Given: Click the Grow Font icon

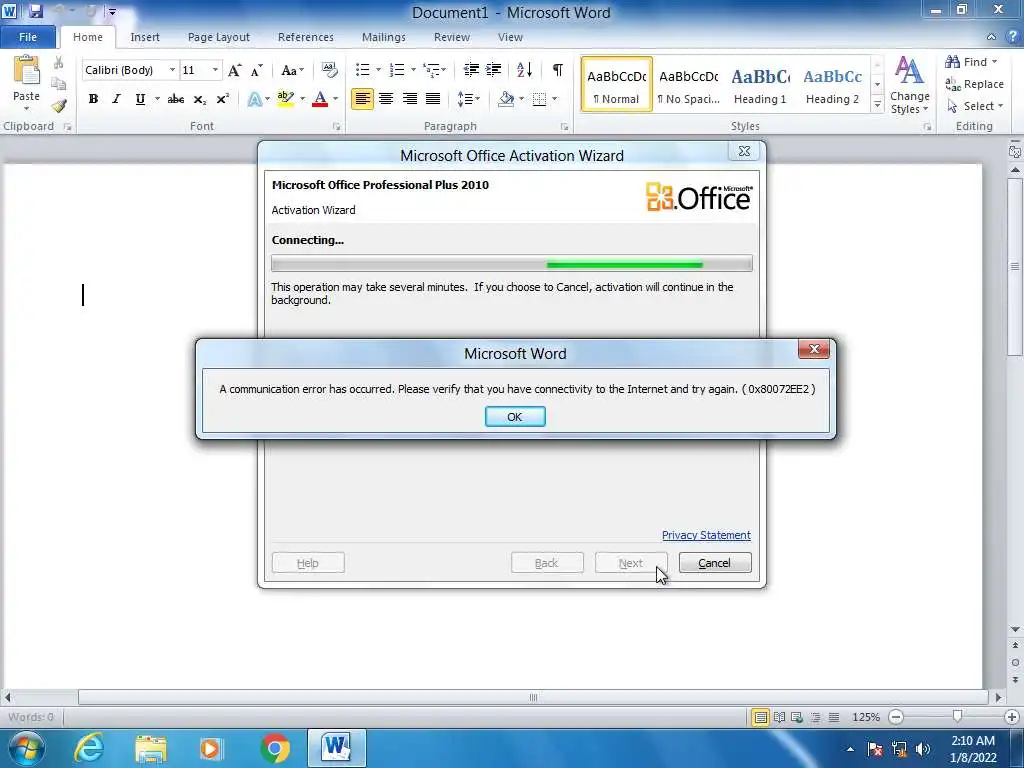Looking at the screenshot, I should pyautogui.click(x=234, y=70).
